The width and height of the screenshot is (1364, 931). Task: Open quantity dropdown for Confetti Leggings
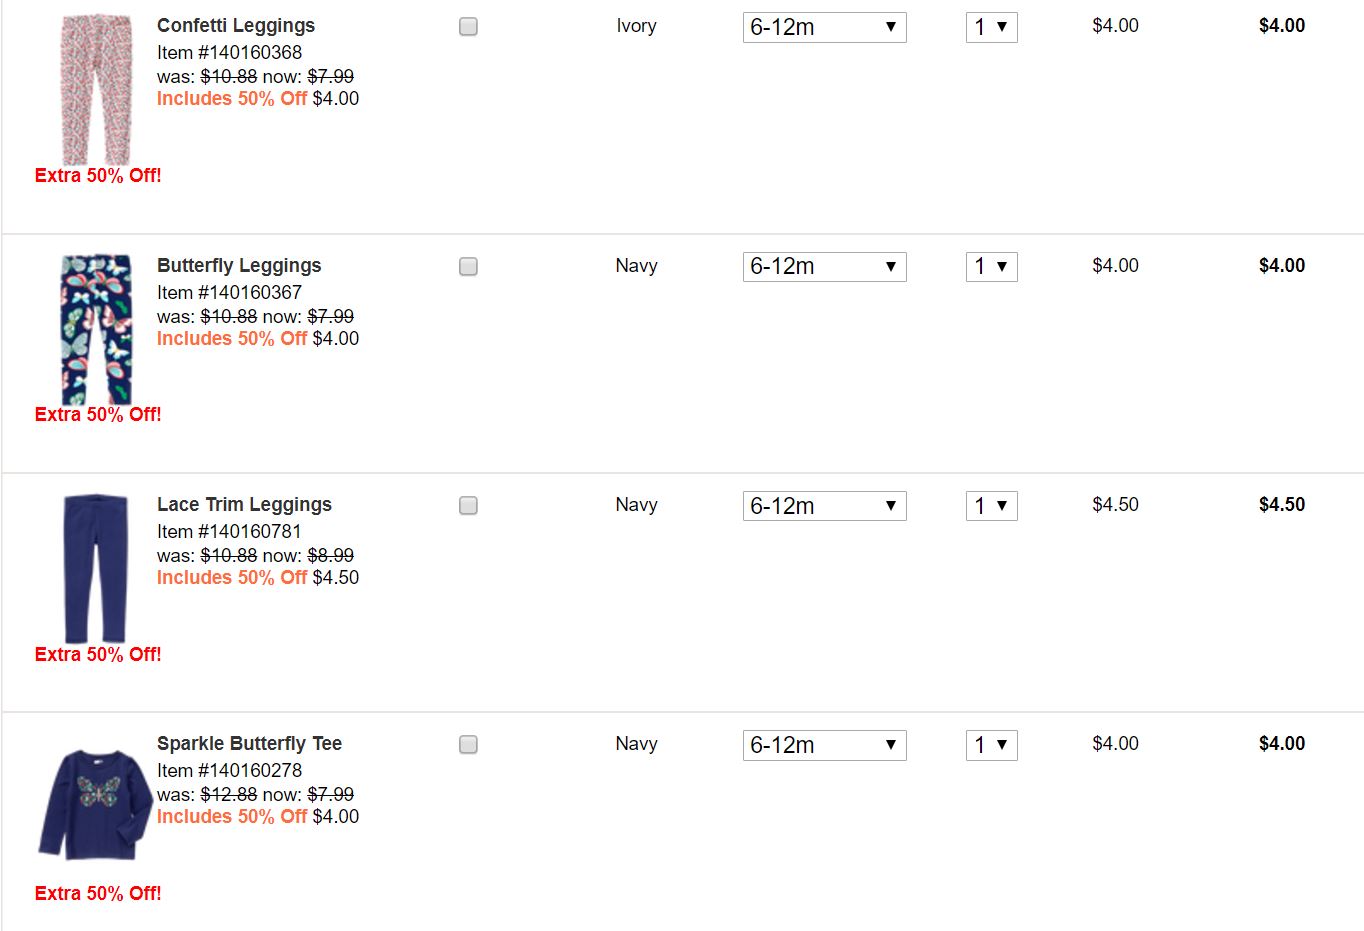(x=991, y=27)
